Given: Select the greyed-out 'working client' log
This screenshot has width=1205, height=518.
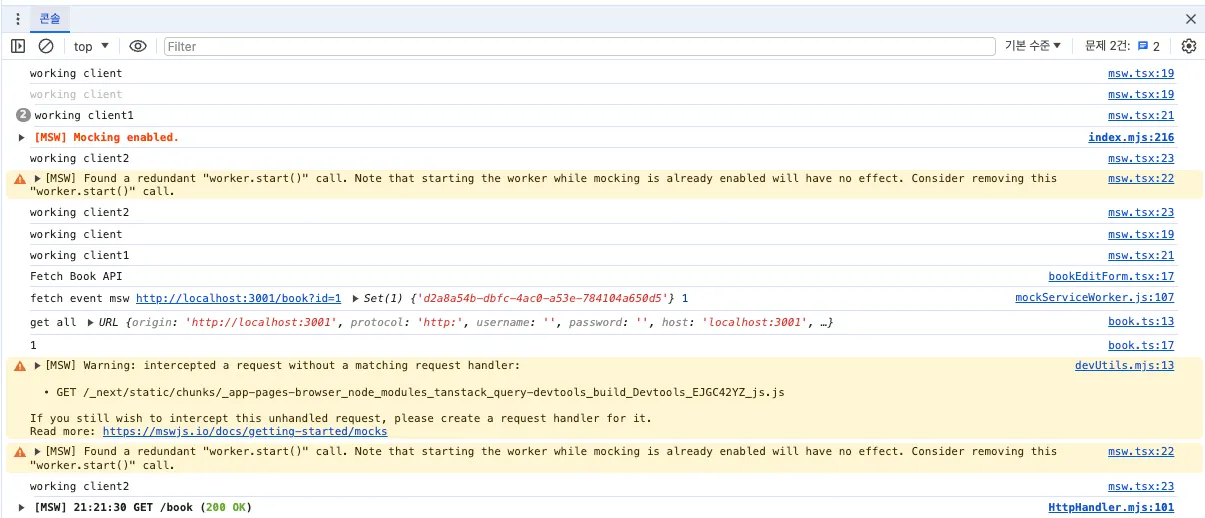Looking at the screenshot, I should tap(76, 94).
